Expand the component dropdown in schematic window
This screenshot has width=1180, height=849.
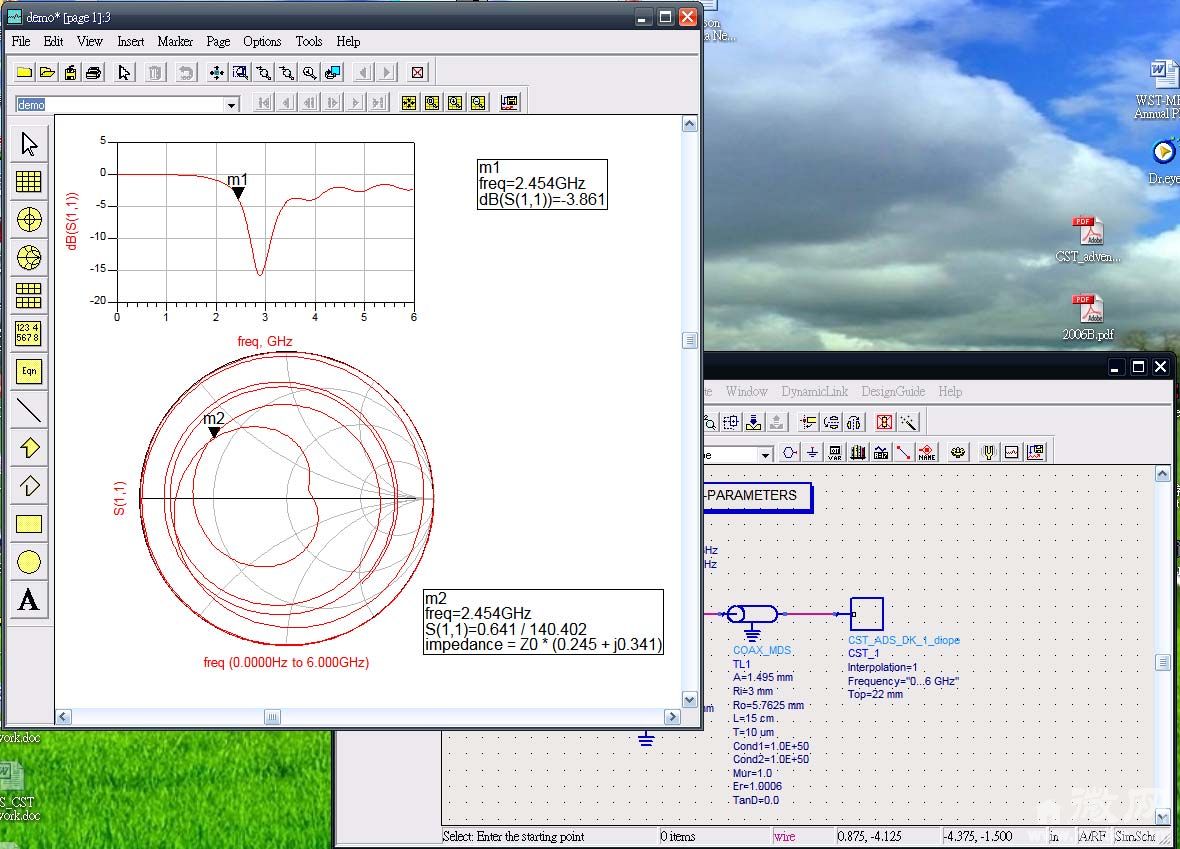click(765, 455)
